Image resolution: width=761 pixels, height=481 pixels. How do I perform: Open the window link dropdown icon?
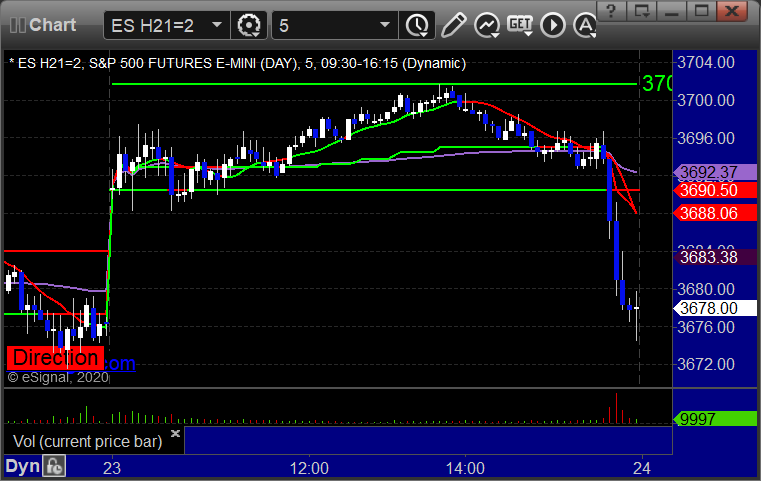coord(642,11)
